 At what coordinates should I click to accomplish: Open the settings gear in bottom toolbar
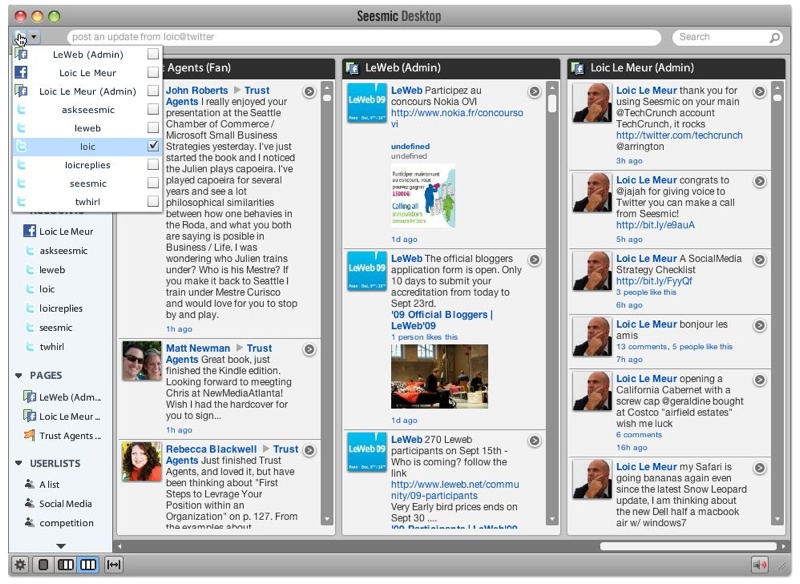(20, 565)
